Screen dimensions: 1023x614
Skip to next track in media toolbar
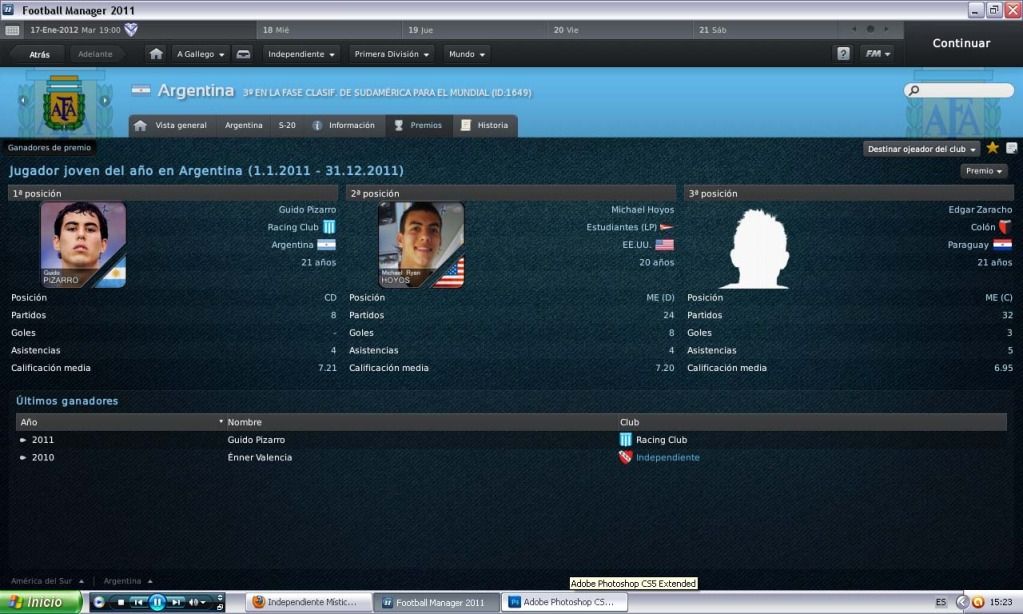coord(176,602)
